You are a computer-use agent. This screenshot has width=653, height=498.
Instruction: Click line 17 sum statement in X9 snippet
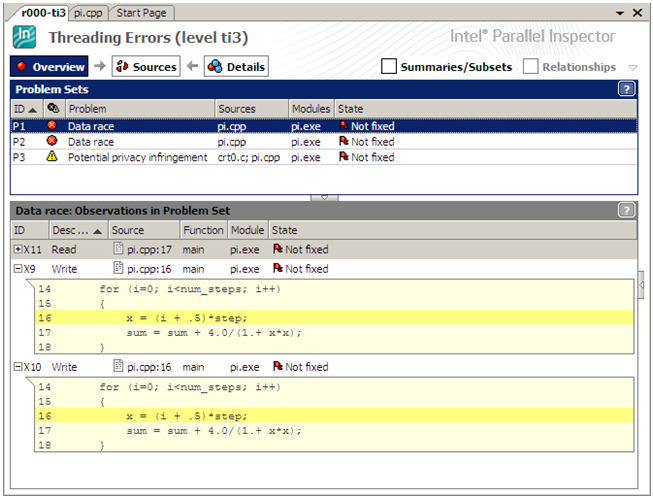(x=214, y=333)
